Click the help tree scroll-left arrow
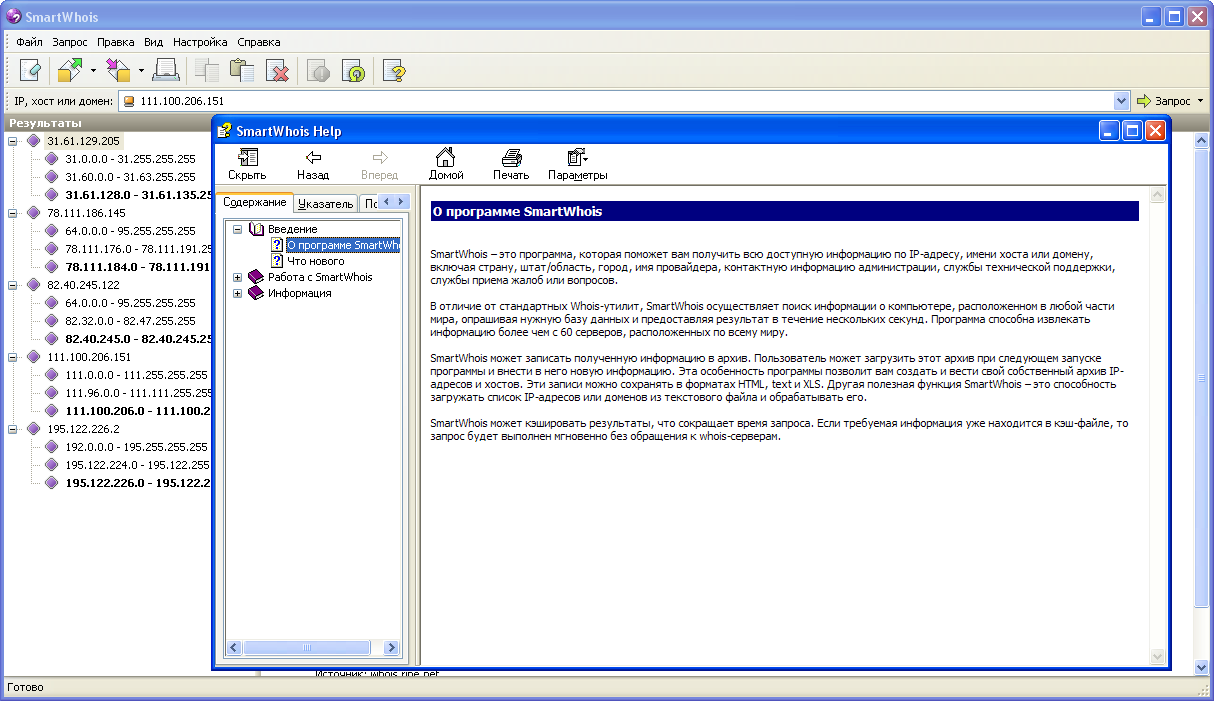1214x701 pixels. click(x=236, y=648)
